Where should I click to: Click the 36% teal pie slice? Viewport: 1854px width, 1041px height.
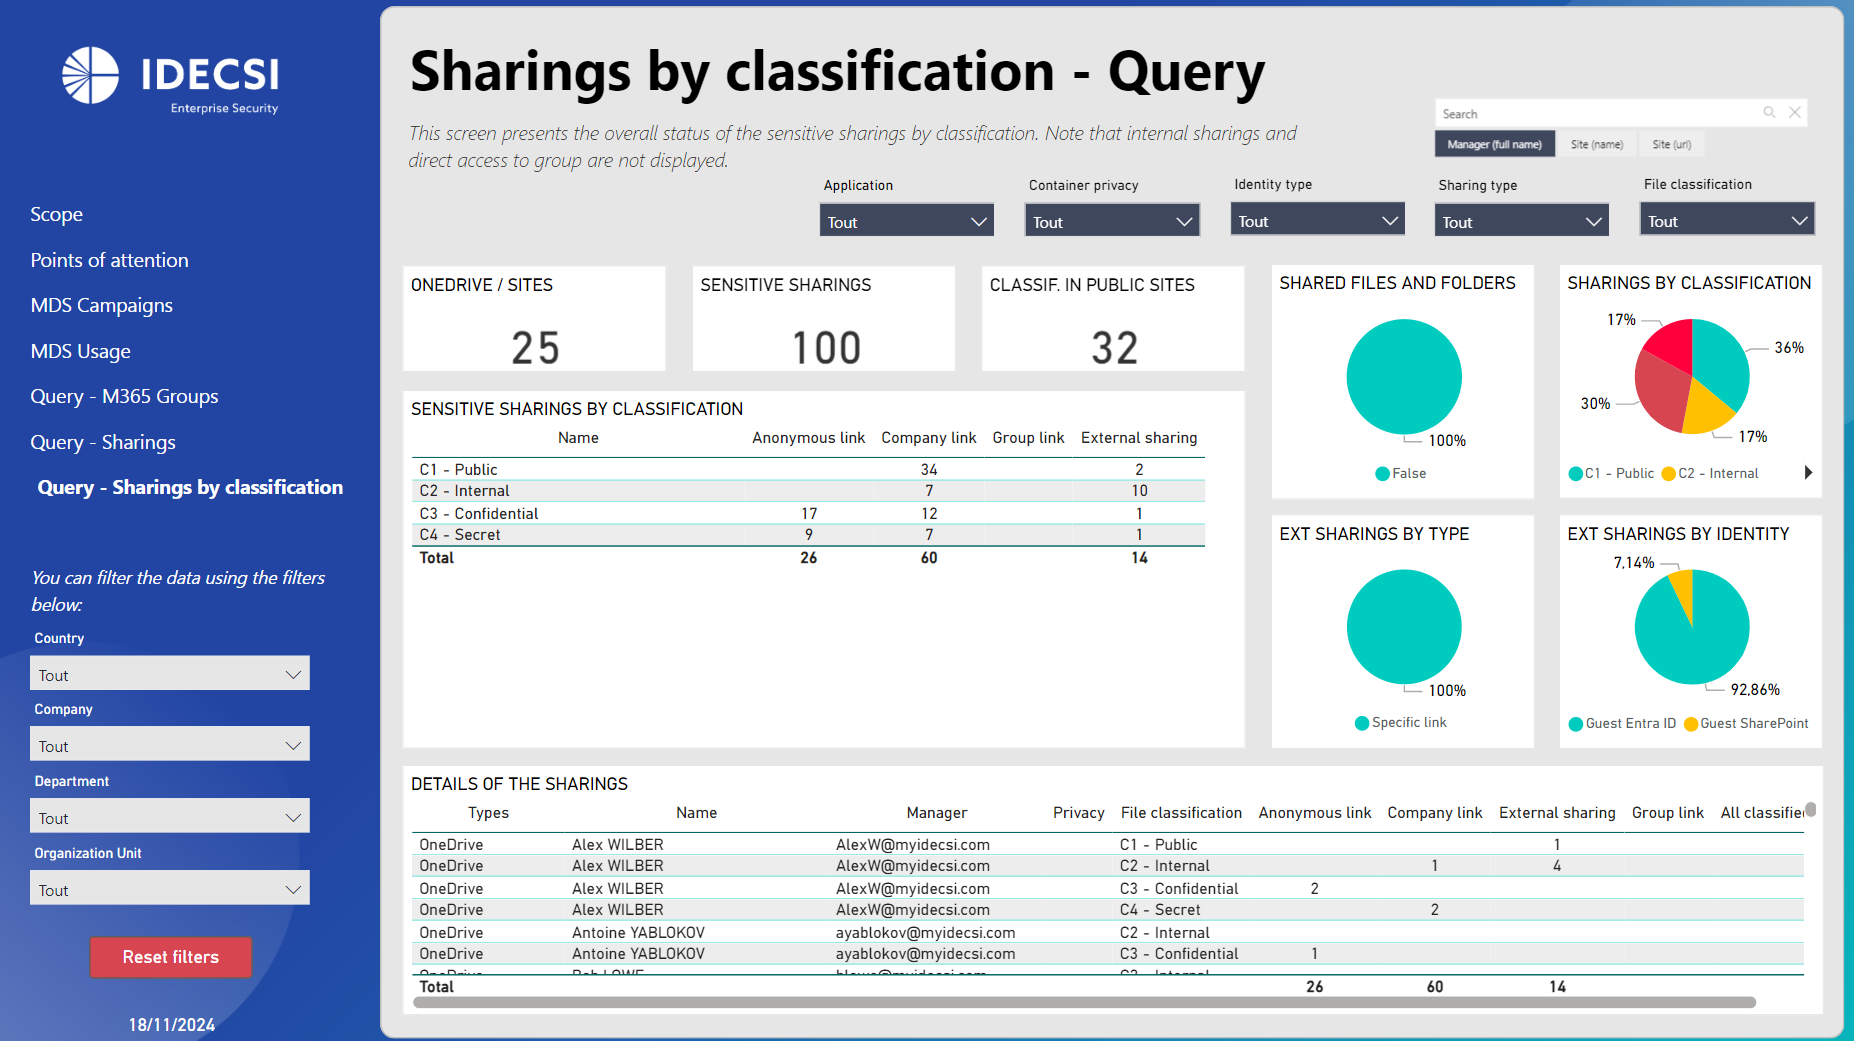tap(1720, 360)
